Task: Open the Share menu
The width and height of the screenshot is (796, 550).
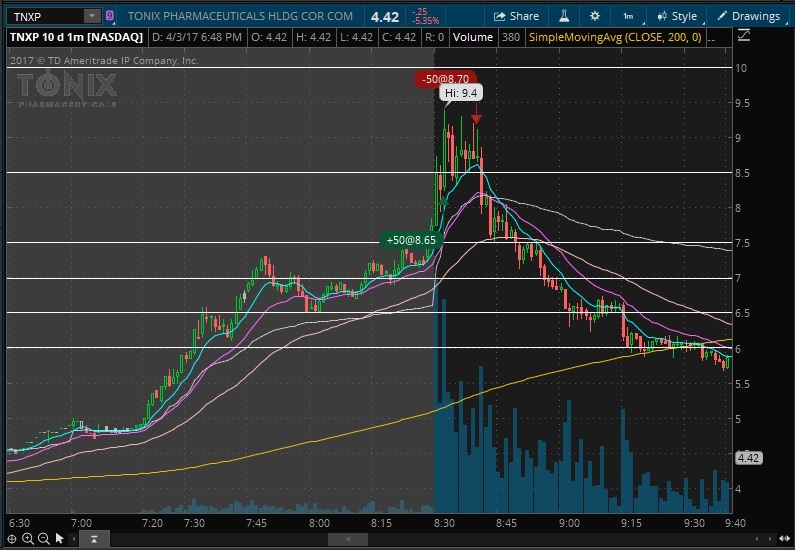Action: click(x=516, y=16)
